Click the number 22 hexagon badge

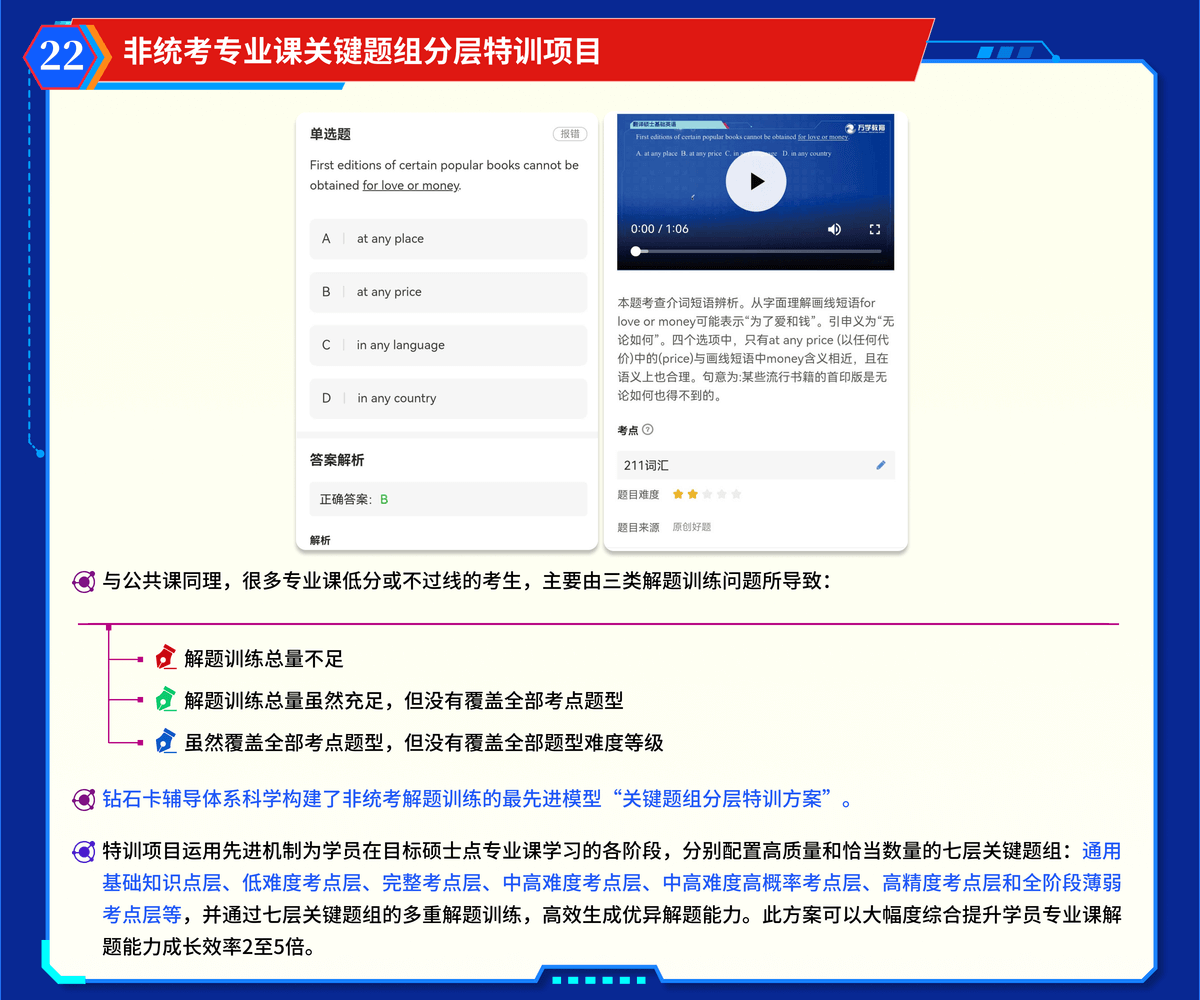tap(61, 54)
